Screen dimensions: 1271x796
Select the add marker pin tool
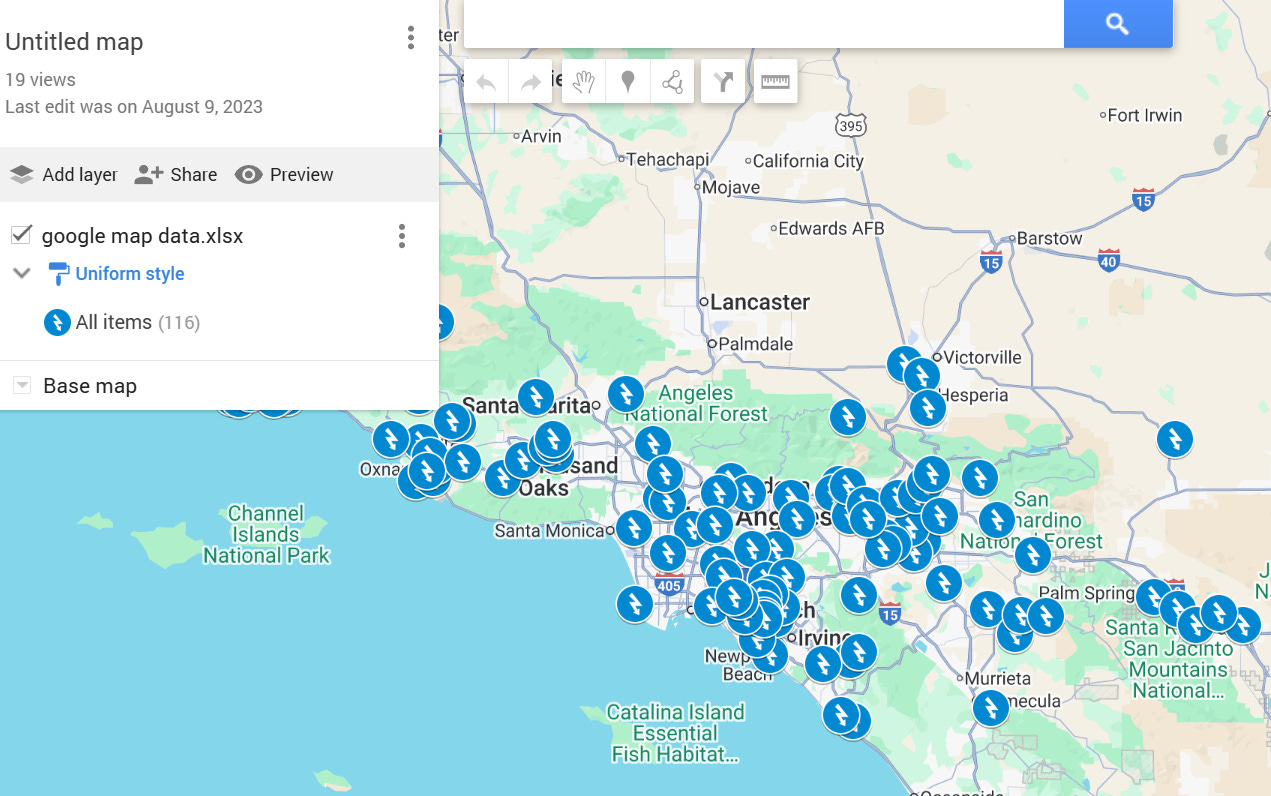[x=628, y=82]
